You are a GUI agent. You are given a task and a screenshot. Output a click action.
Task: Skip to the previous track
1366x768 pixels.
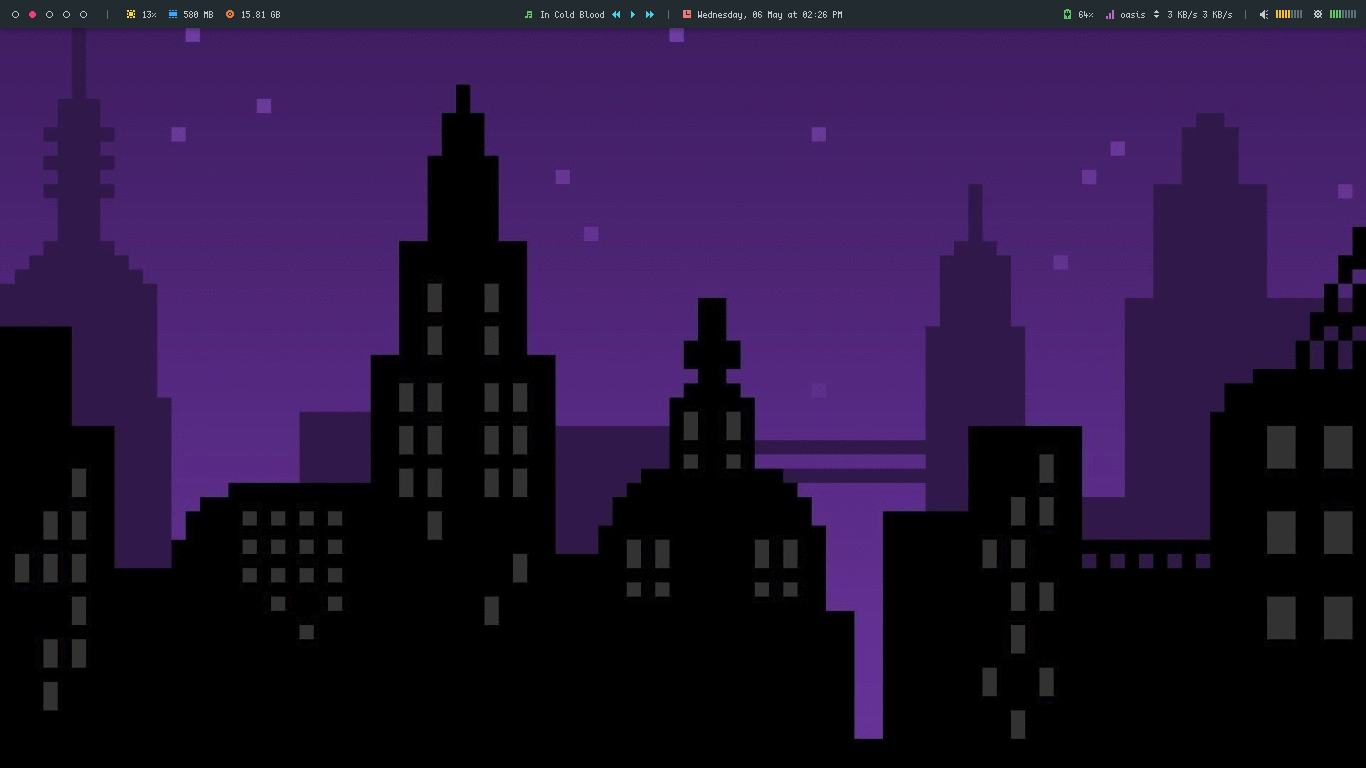[x=616, y=14]
